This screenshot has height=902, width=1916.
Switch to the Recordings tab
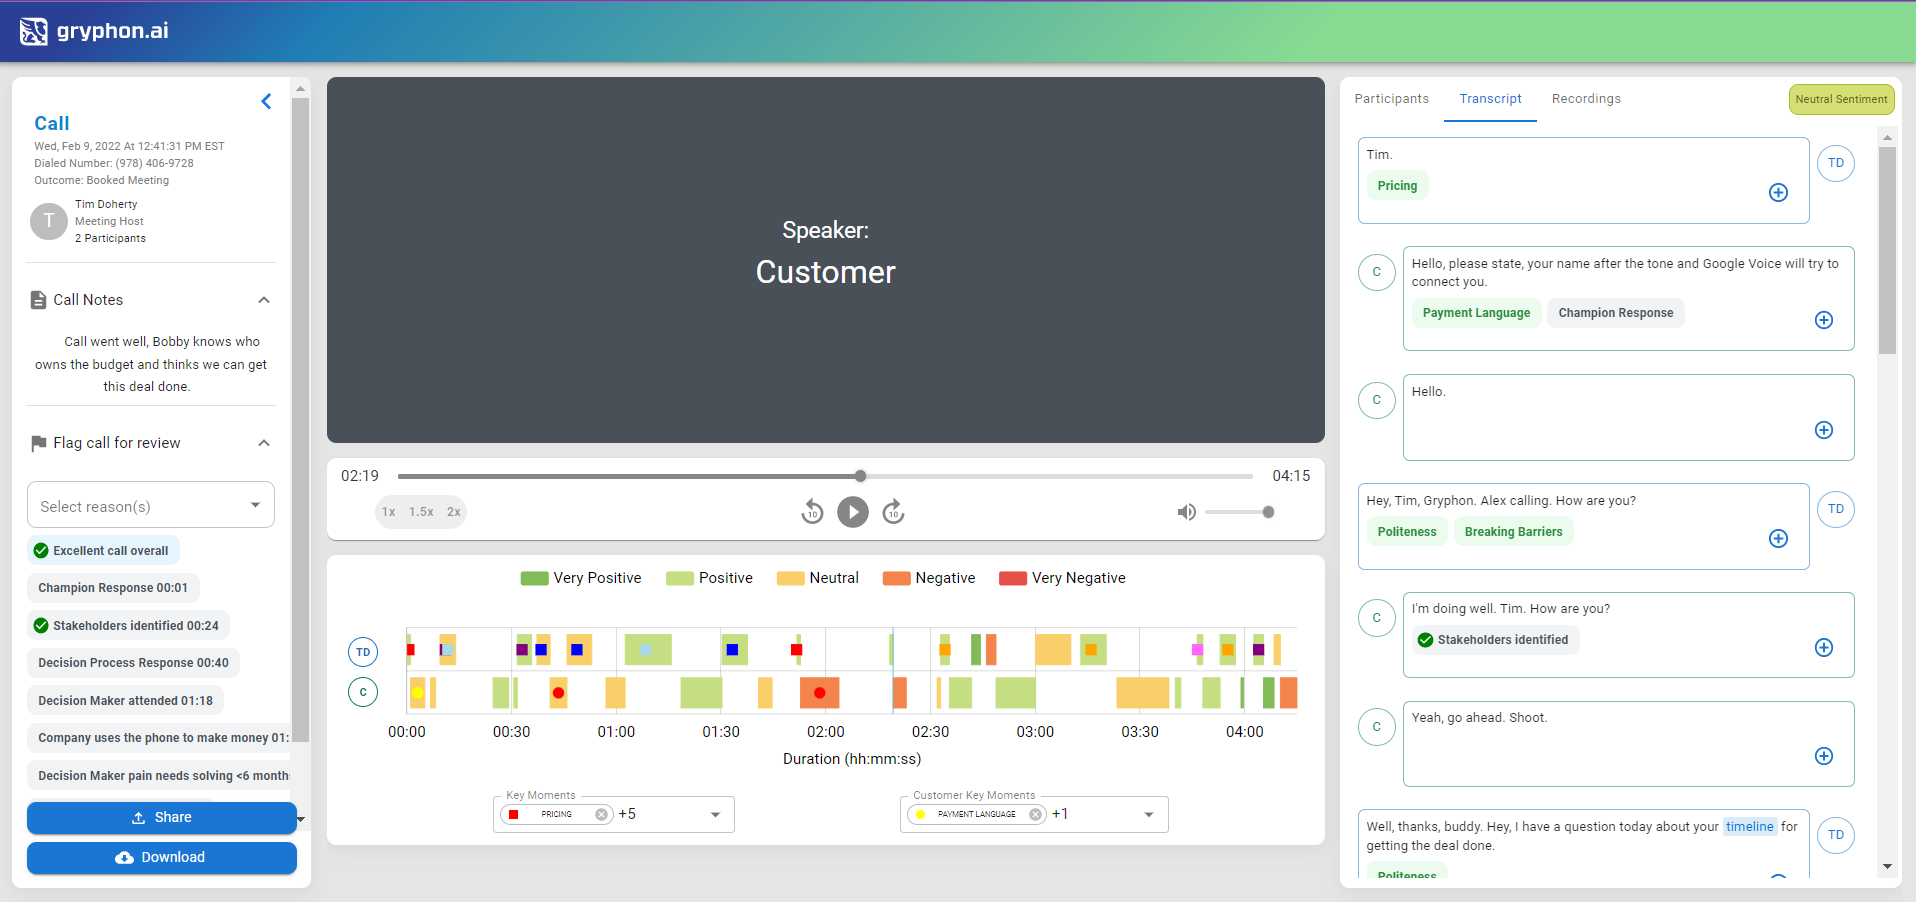coord(1586,99)
